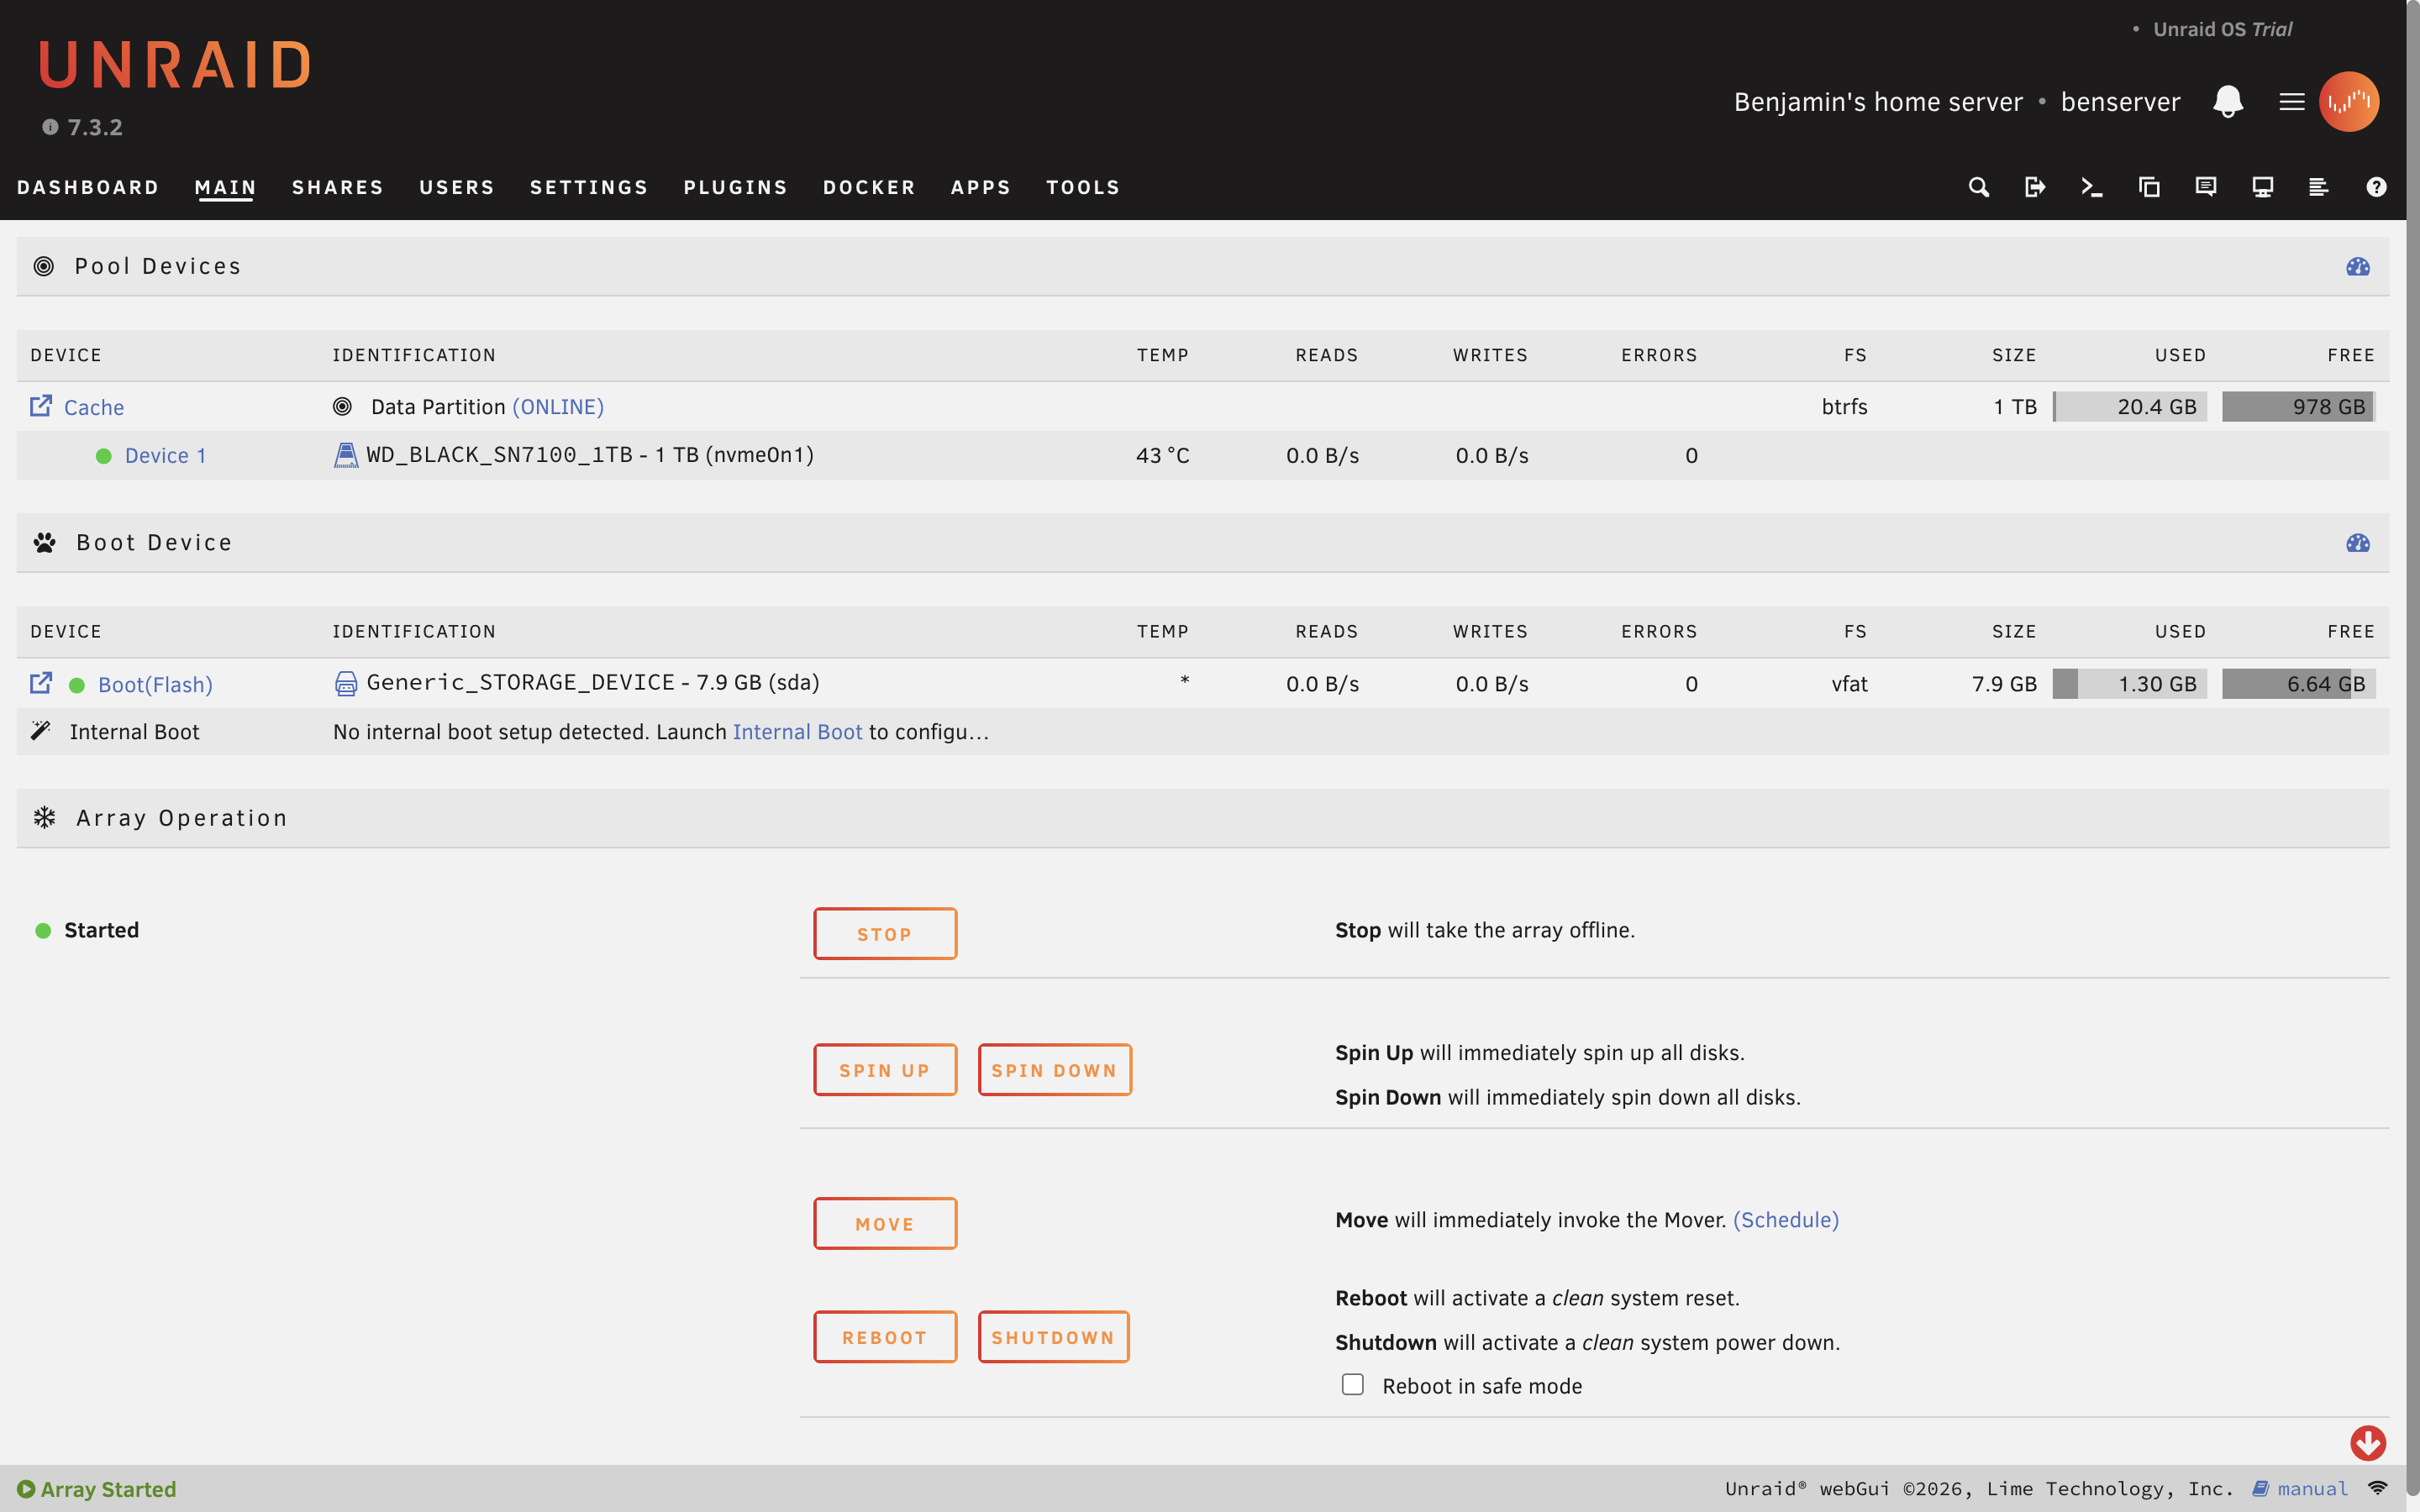Screen dimensions: 2420x1512
Task: Click the version info icon near 7.3.2
Action: [x=50, y=127]
